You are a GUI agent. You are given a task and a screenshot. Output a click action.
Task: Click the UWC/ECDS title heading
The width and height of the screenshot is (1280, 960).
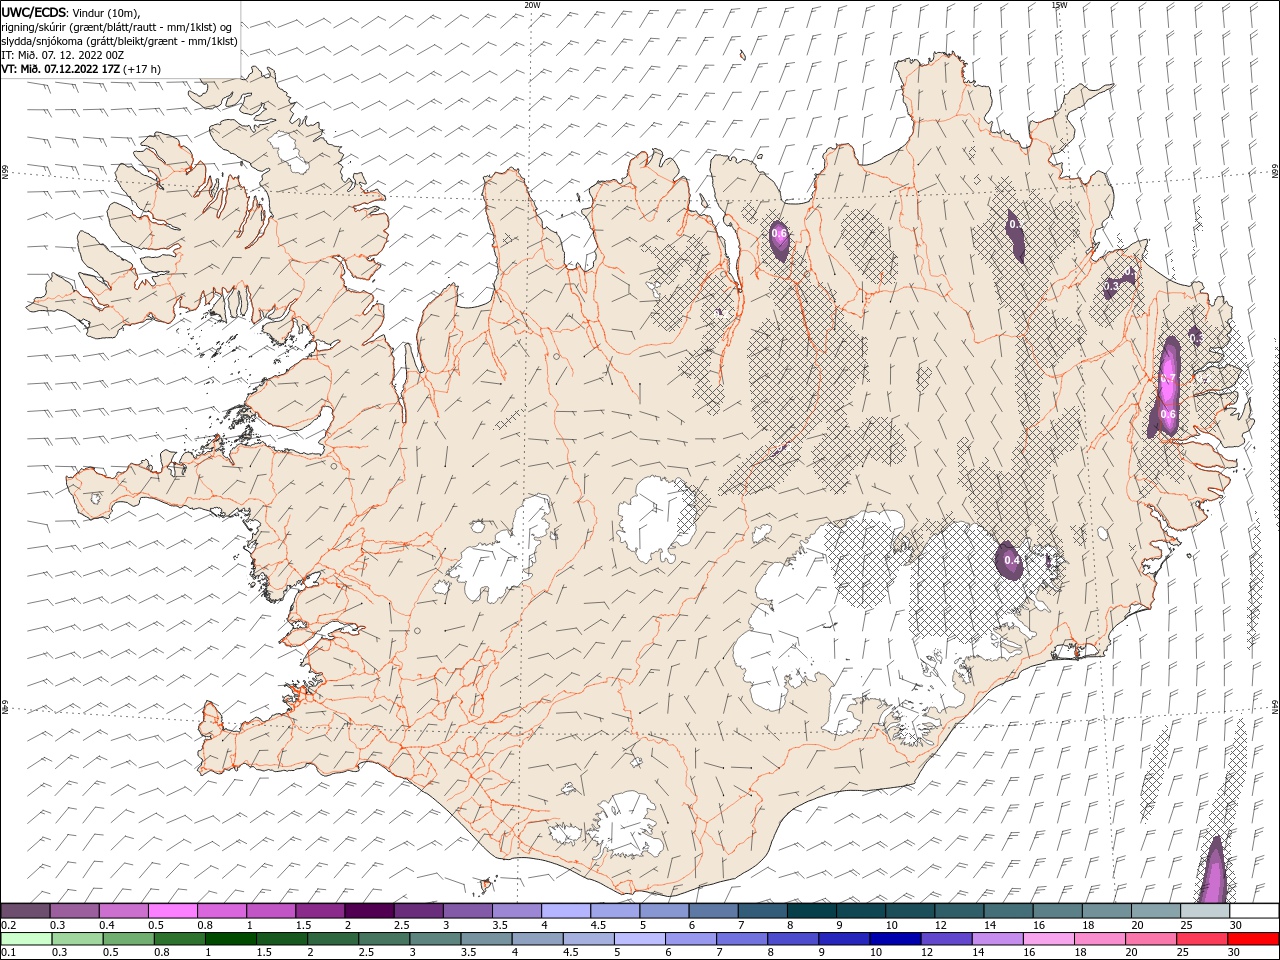(35, 12)
